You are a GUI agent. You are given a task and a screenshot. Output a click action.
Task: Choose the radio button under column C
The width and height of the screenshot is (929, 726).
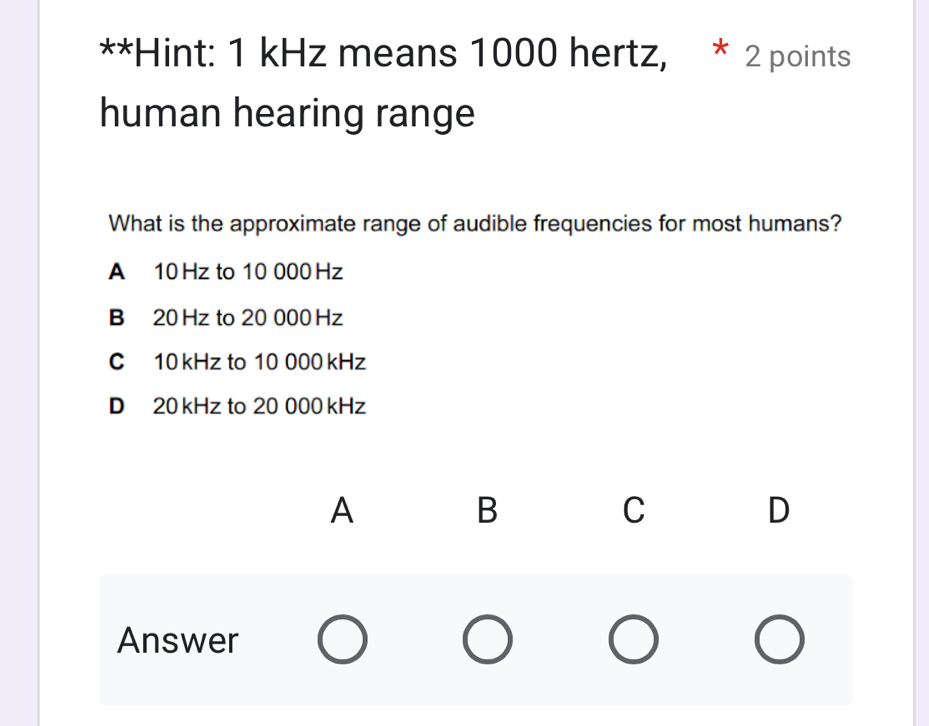pyautogui.click(x=634, y=640)
